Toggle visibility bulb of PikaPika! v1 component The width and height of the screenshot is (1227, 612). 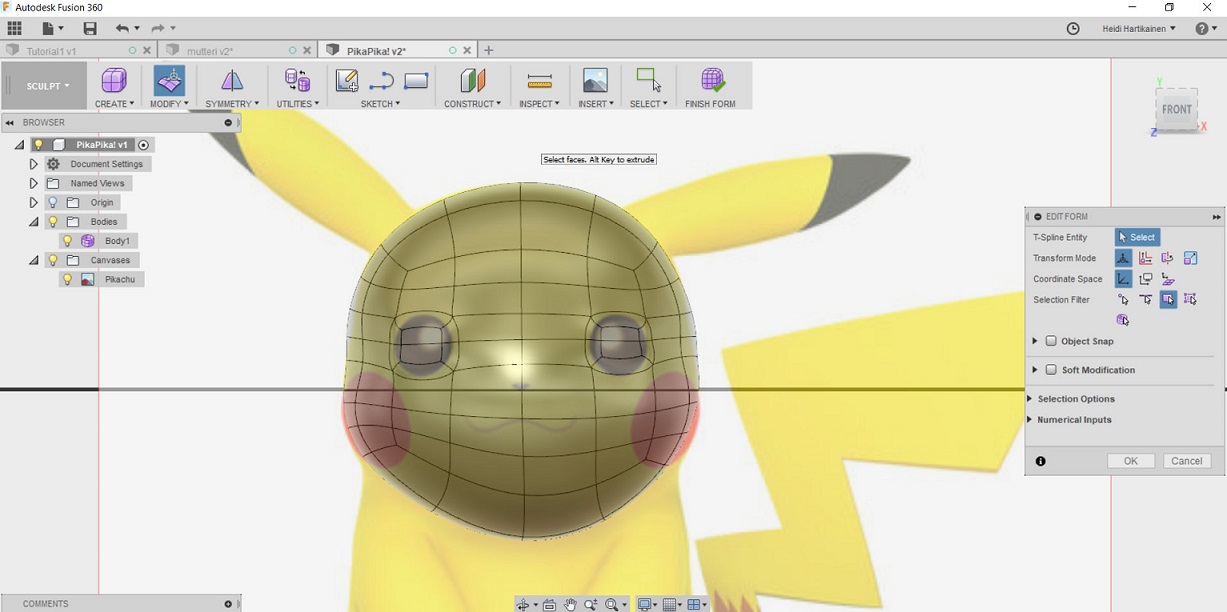tap(39, 145)
